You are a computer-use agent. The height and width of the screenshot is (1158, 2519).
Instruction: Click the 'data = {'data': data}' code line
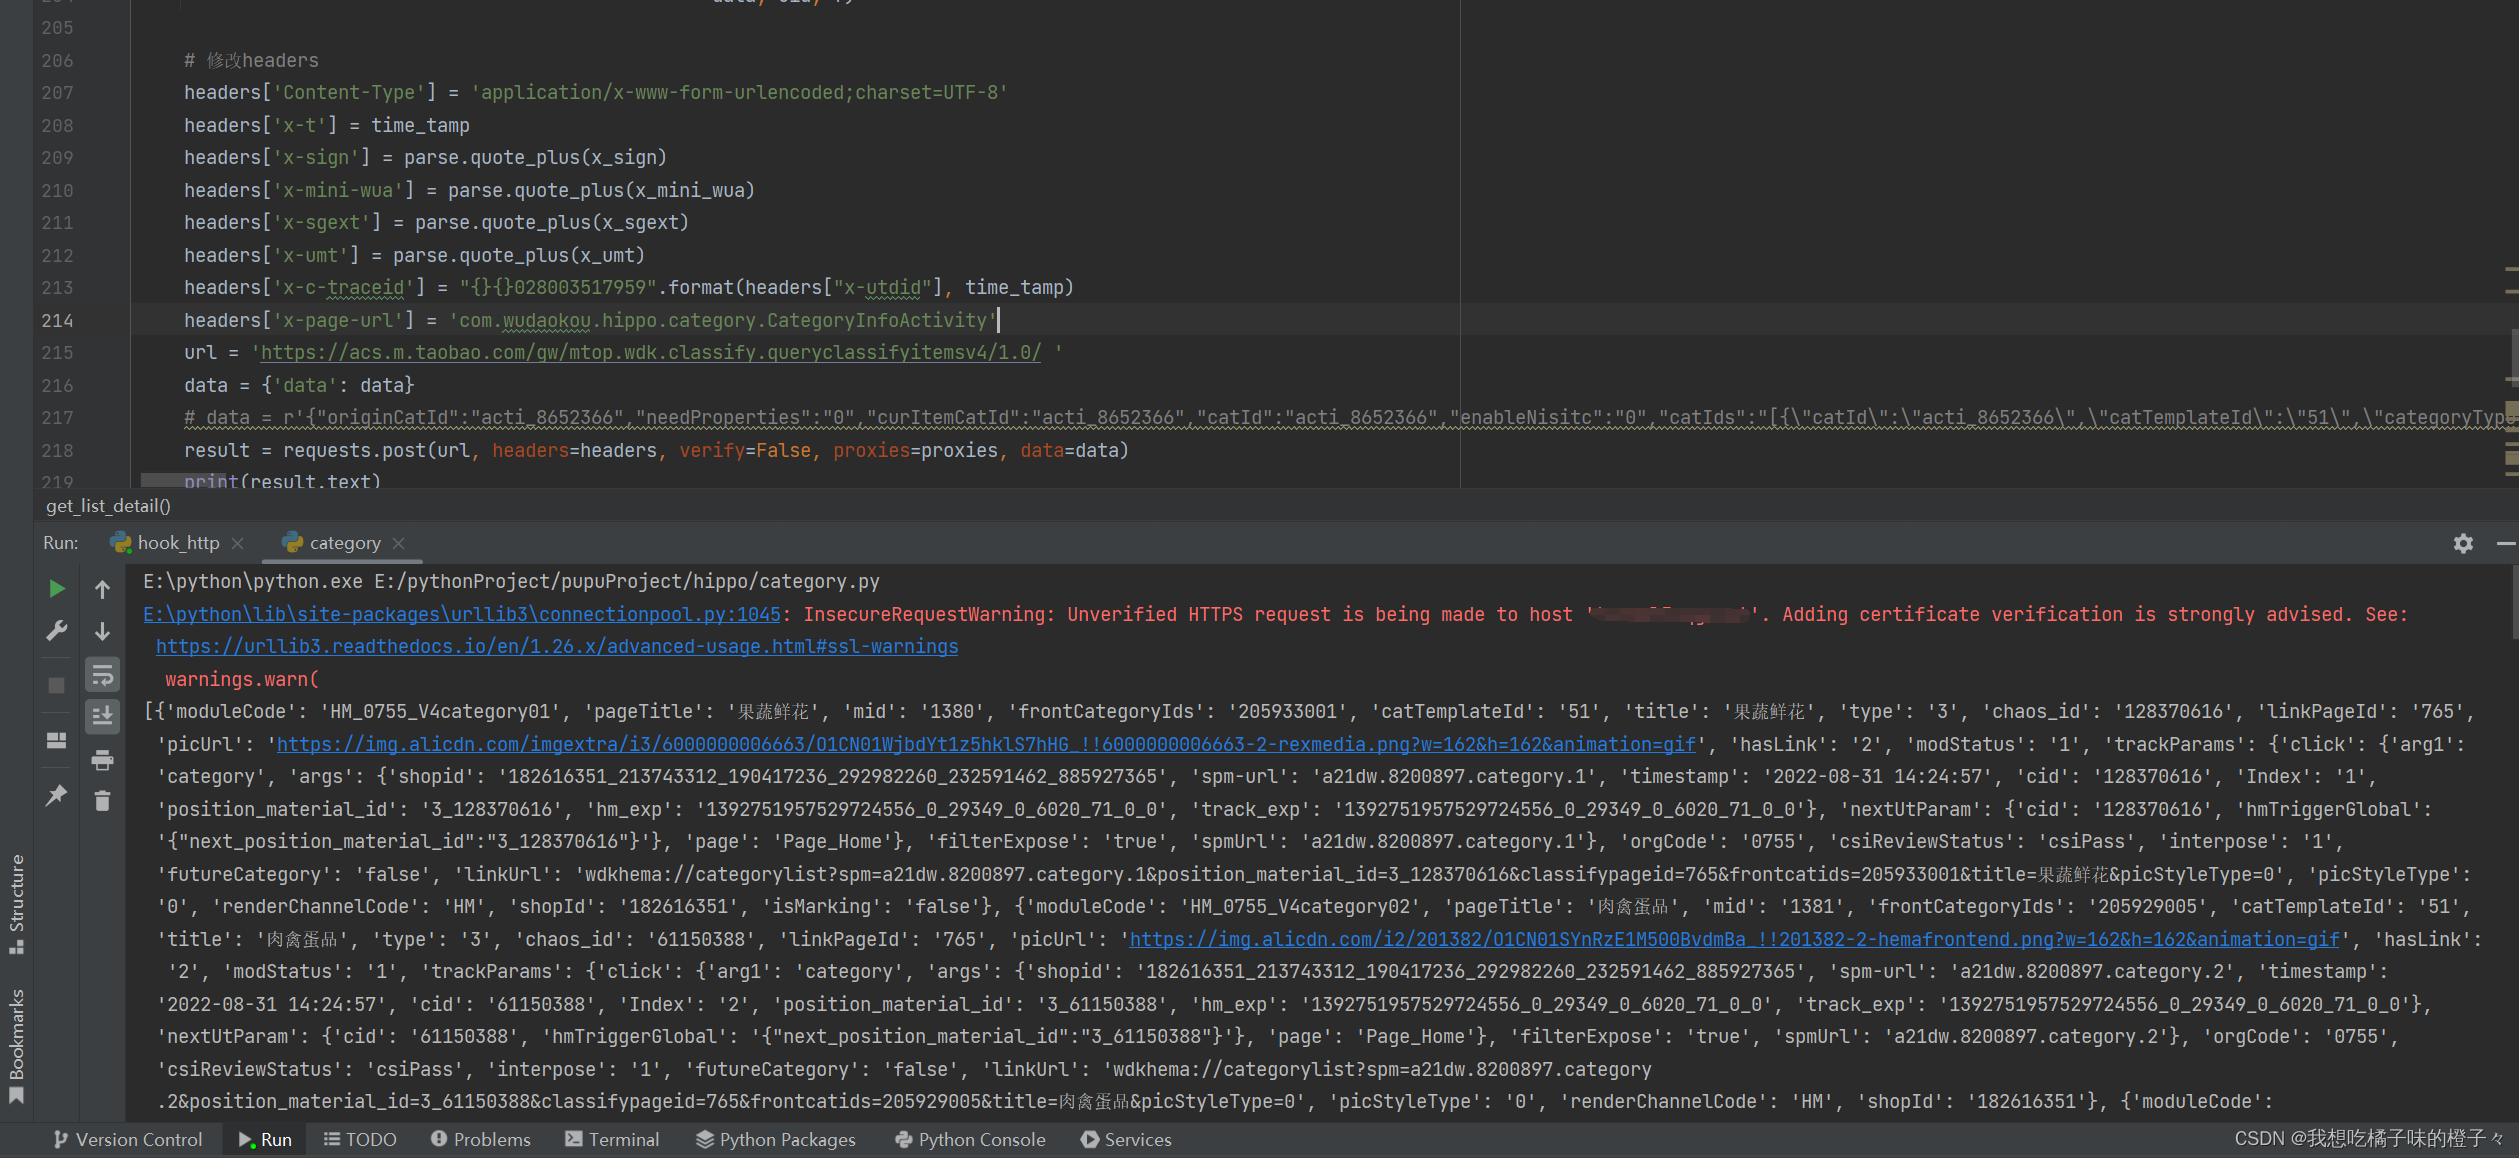(x=299, y=385)
